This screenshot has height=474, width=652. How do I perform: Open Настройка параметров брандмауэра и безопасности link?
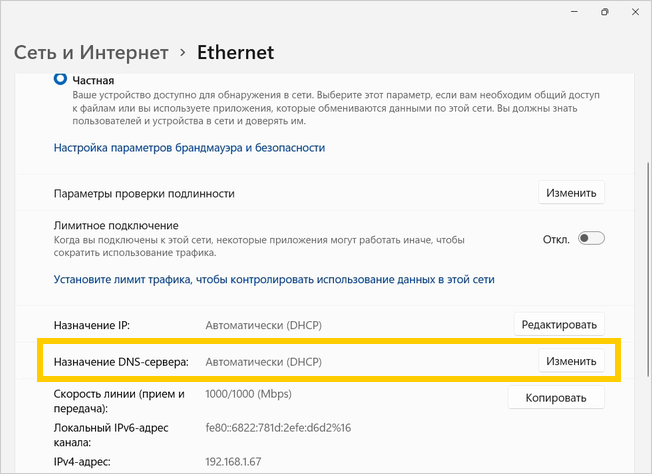point(189,147)
